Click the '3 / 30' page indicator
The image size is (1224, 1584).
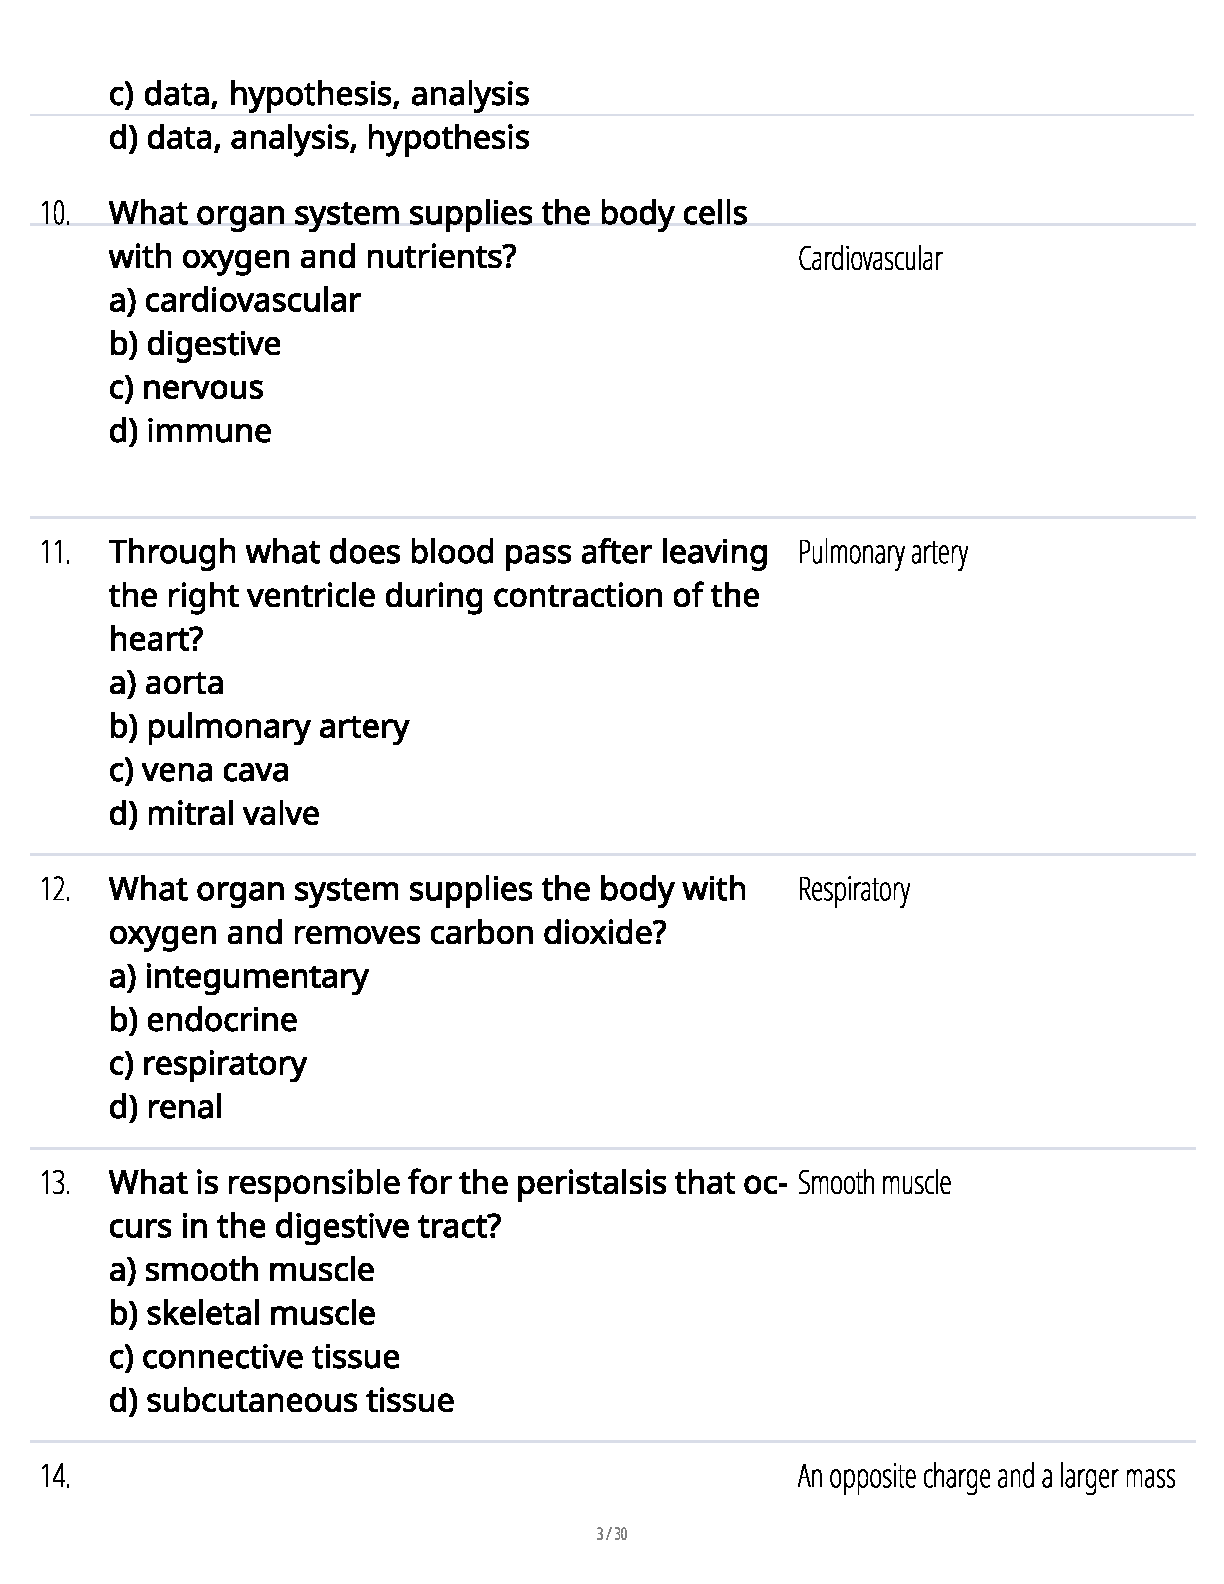(x=611, y=1534)
